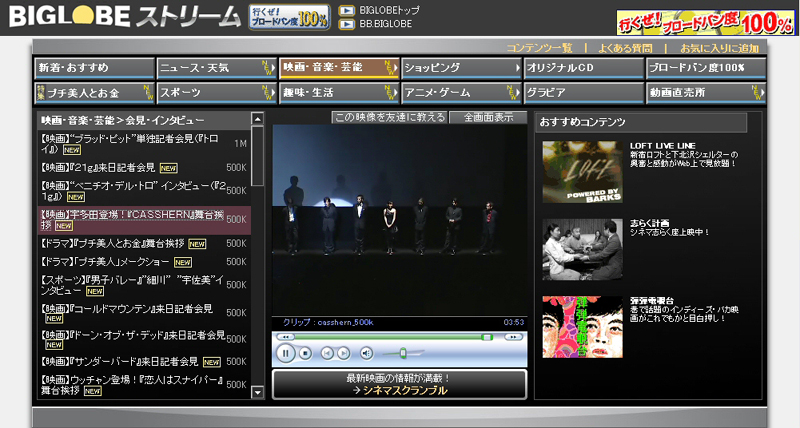
Task: Open コンテンツ一覧 link
Action: click(539, 48)
